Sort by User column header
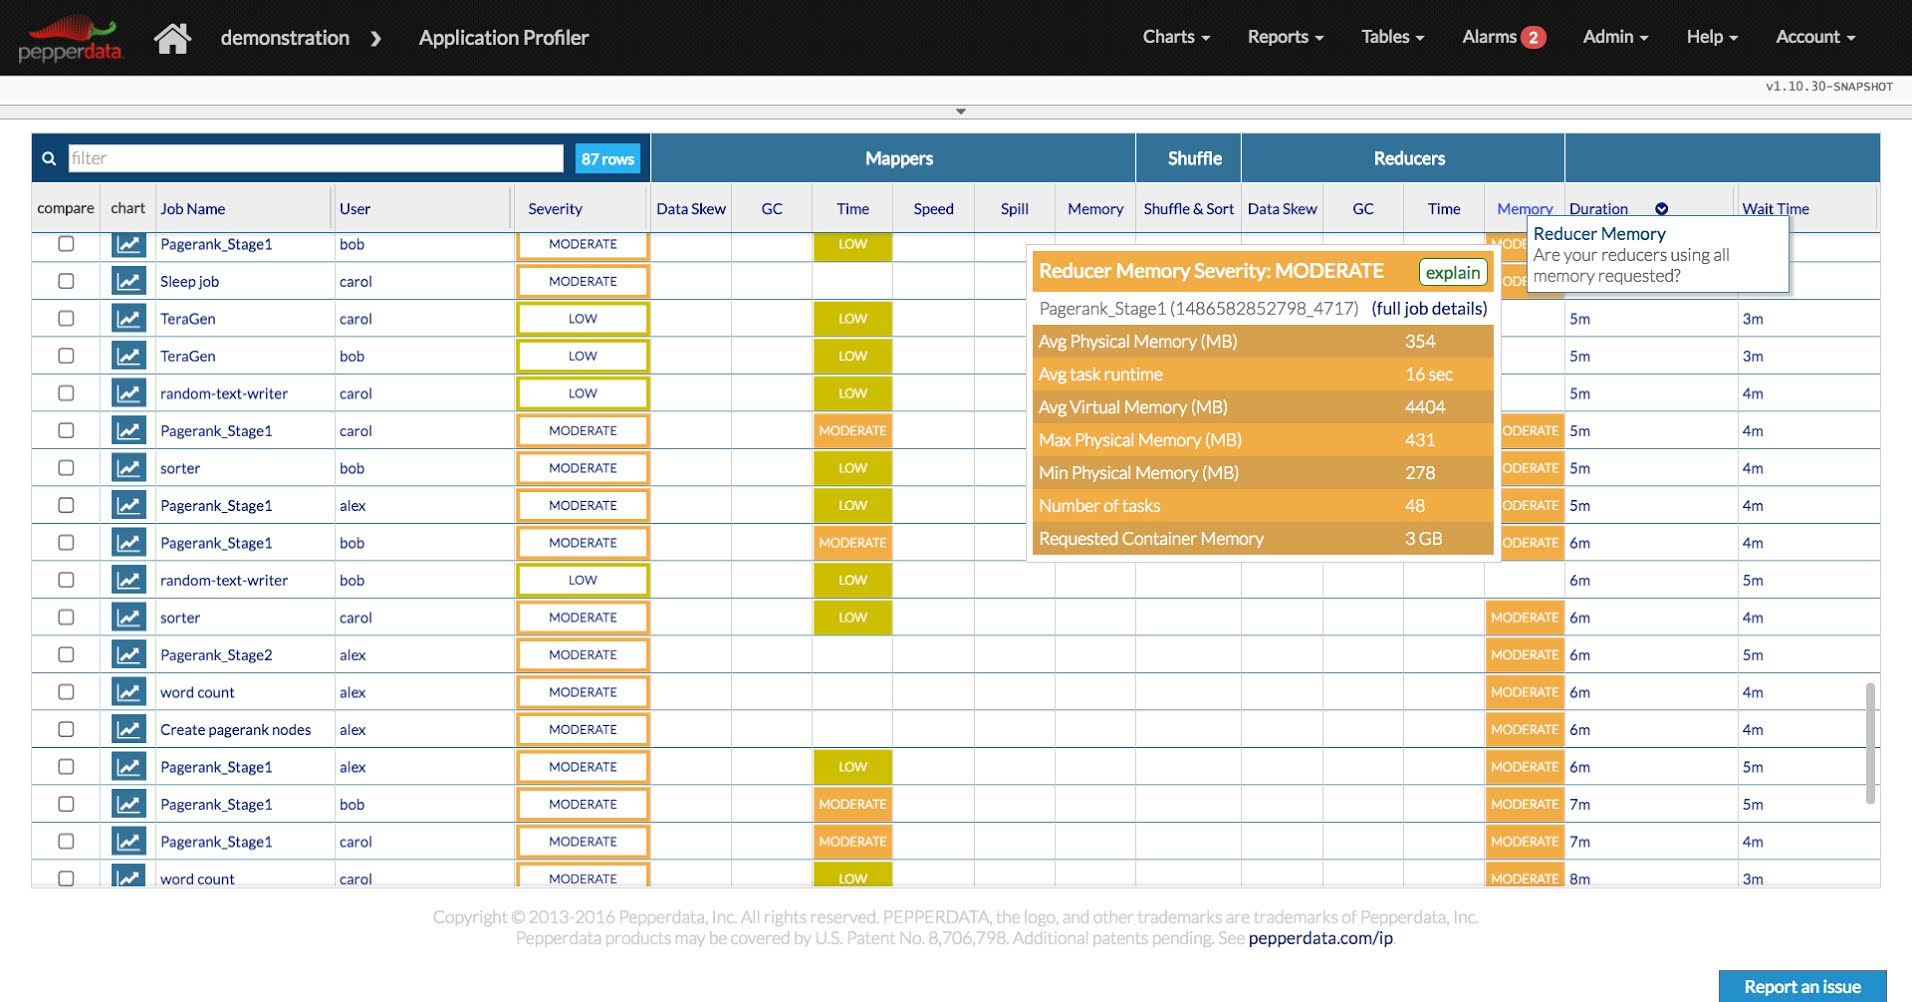This screenshot has height=1002, width=1912. [355, 209]
